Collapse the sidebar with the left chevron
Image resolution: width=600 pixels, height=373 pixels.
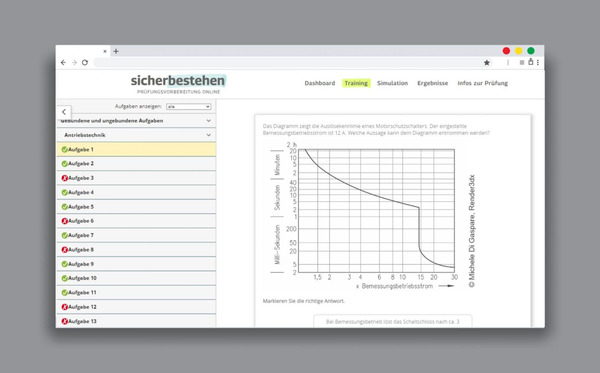click(x=64, y=112)
